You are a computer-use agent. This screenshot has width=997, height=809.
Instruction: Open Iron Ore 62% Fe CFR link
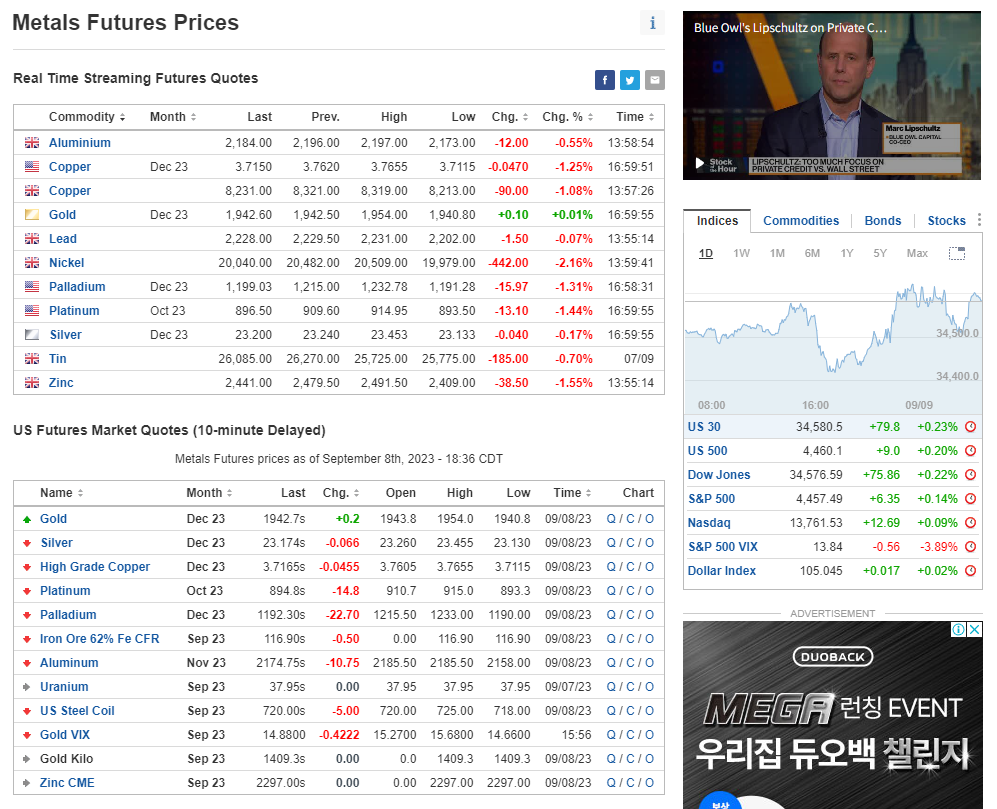99,639
